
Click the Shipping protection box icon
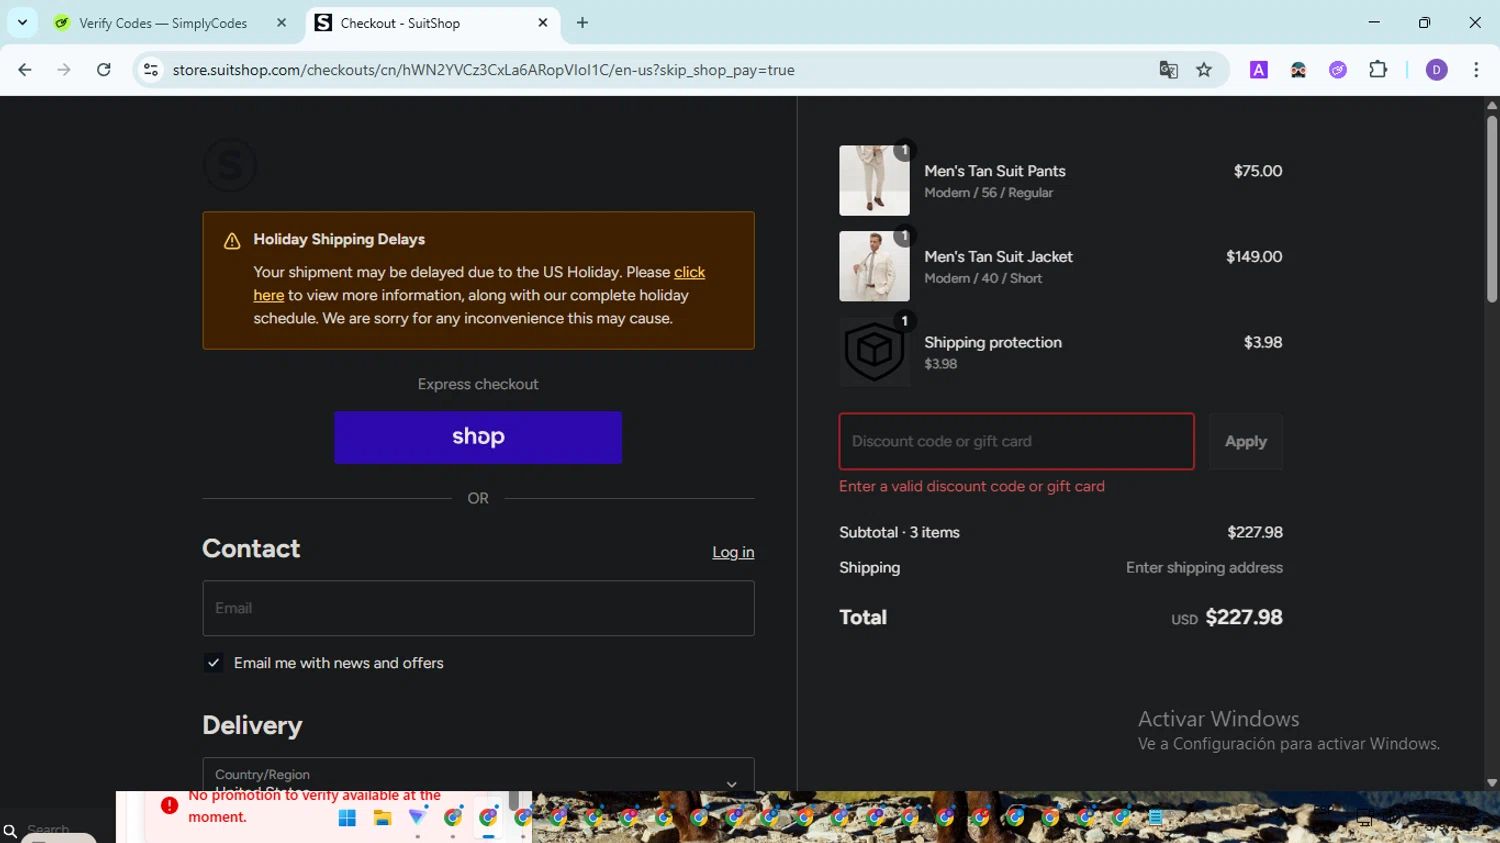(x=874, y=352)
